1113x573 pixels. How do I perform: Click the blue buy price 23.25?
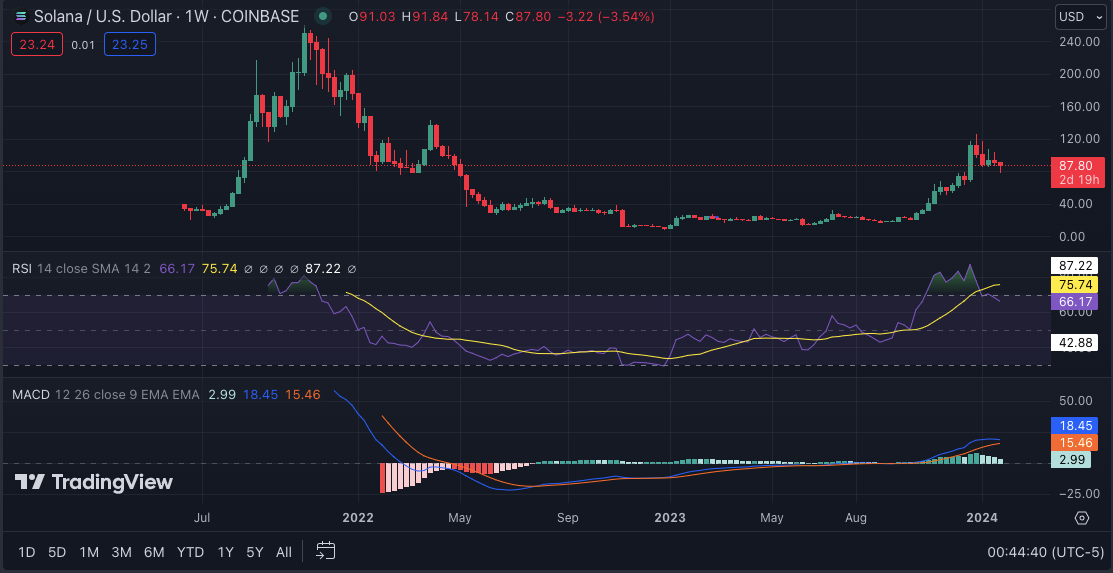[130, 45]
